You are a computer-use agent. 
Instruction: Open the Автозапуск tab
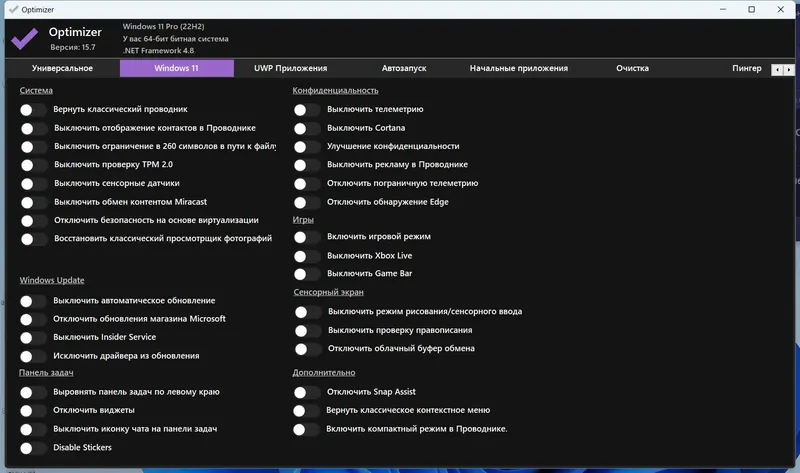[x=404, y=68]
